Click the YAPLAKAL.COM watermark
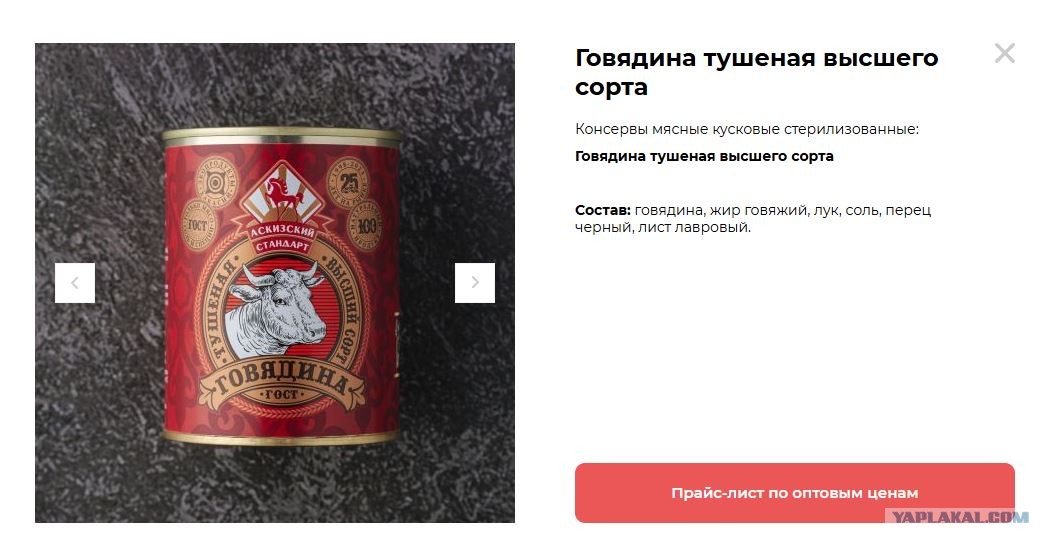 click(x=957, y=517)
